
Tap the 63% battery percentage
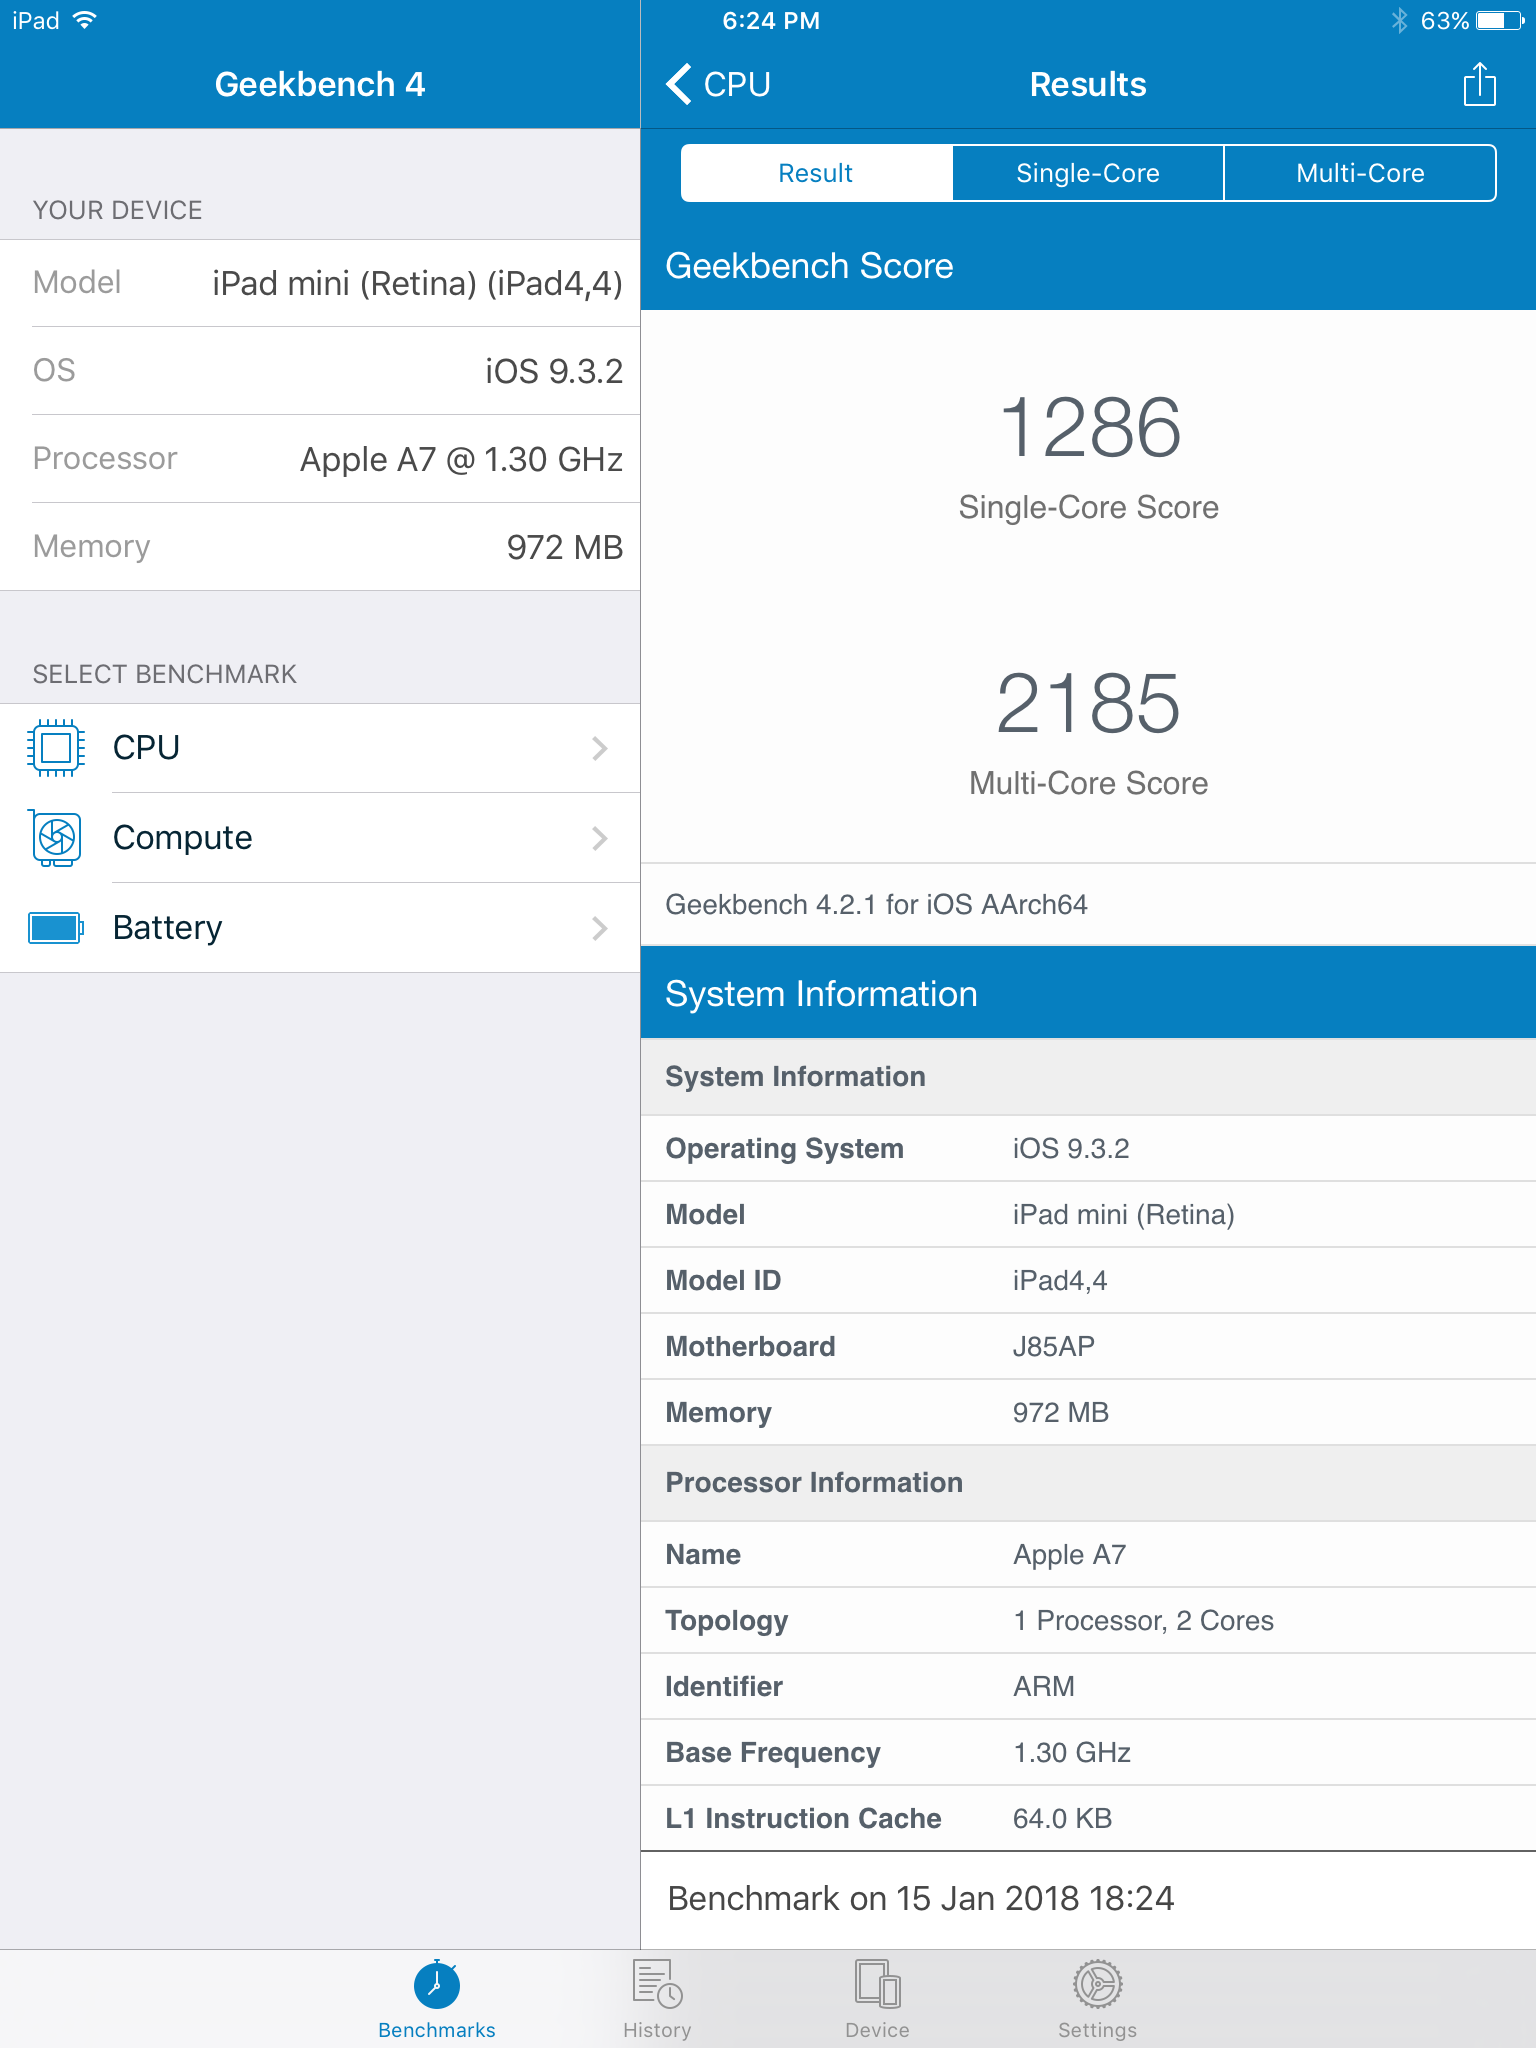click(x=1444, y=20)
